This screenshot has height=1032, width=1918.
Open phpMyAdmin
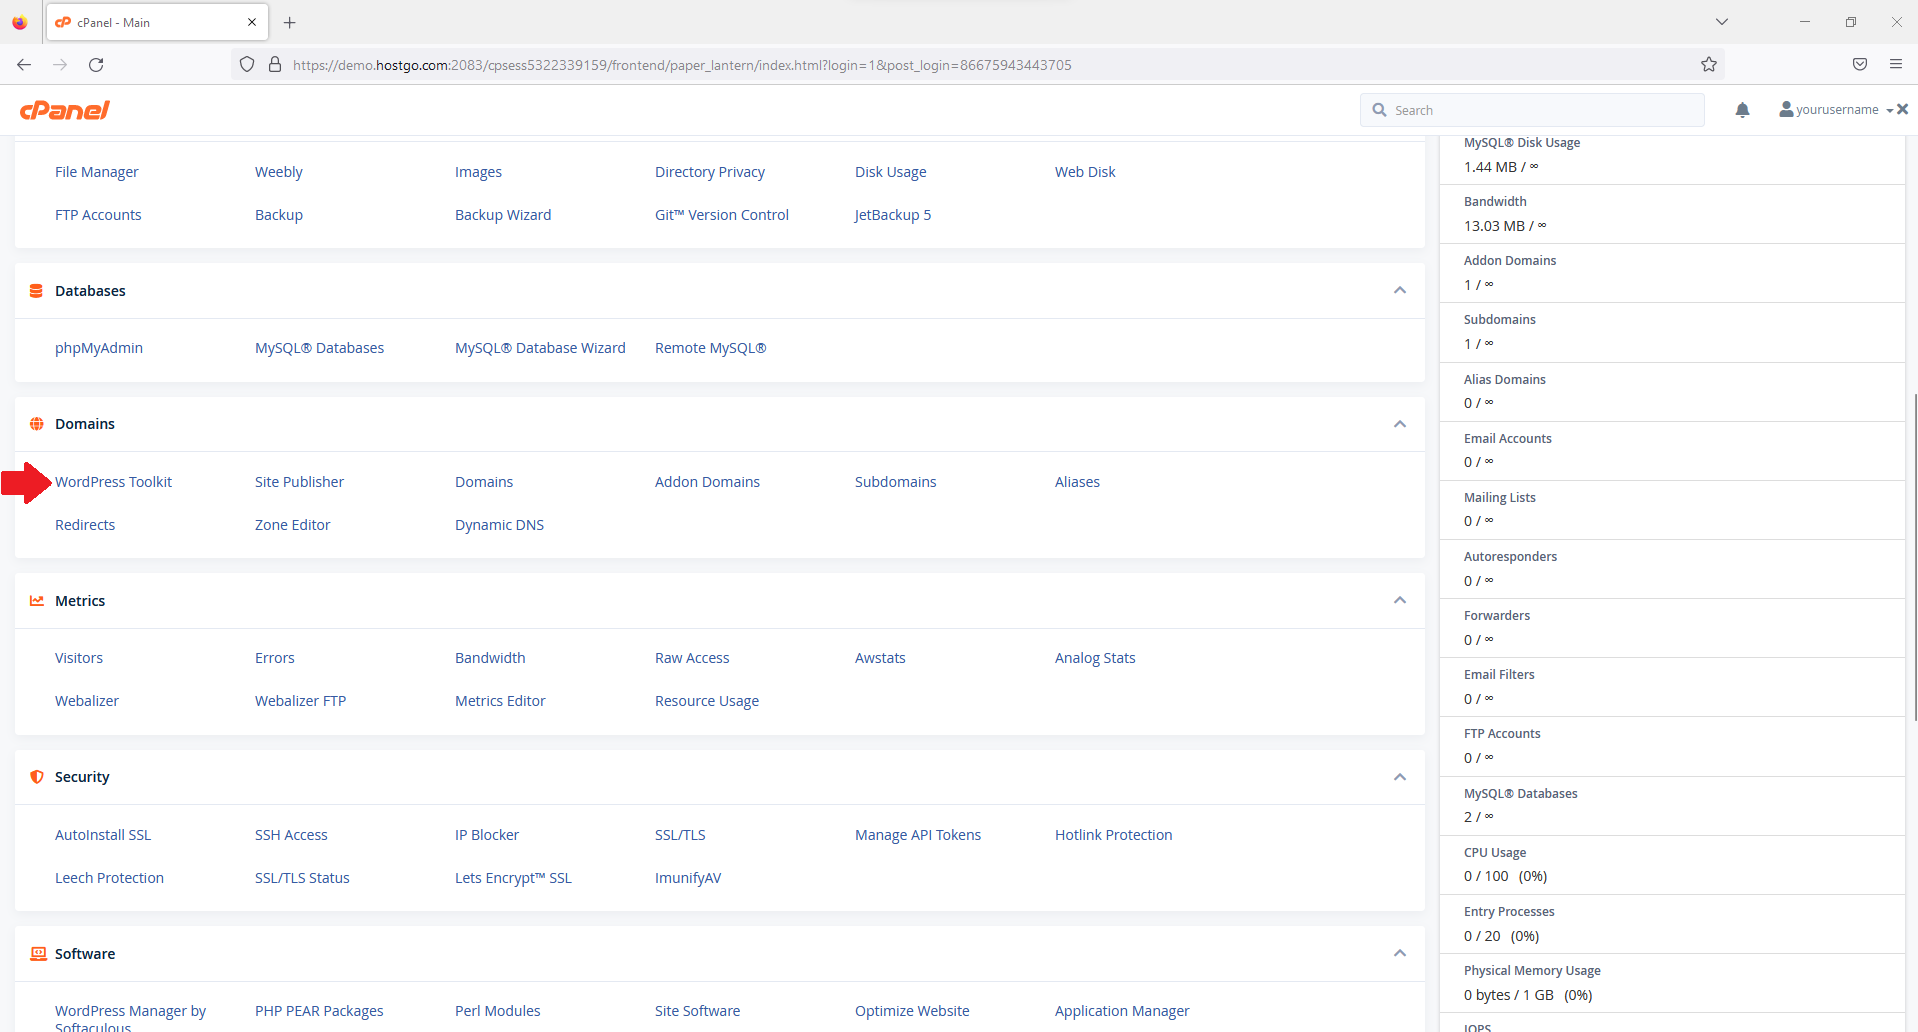point(98,348)
